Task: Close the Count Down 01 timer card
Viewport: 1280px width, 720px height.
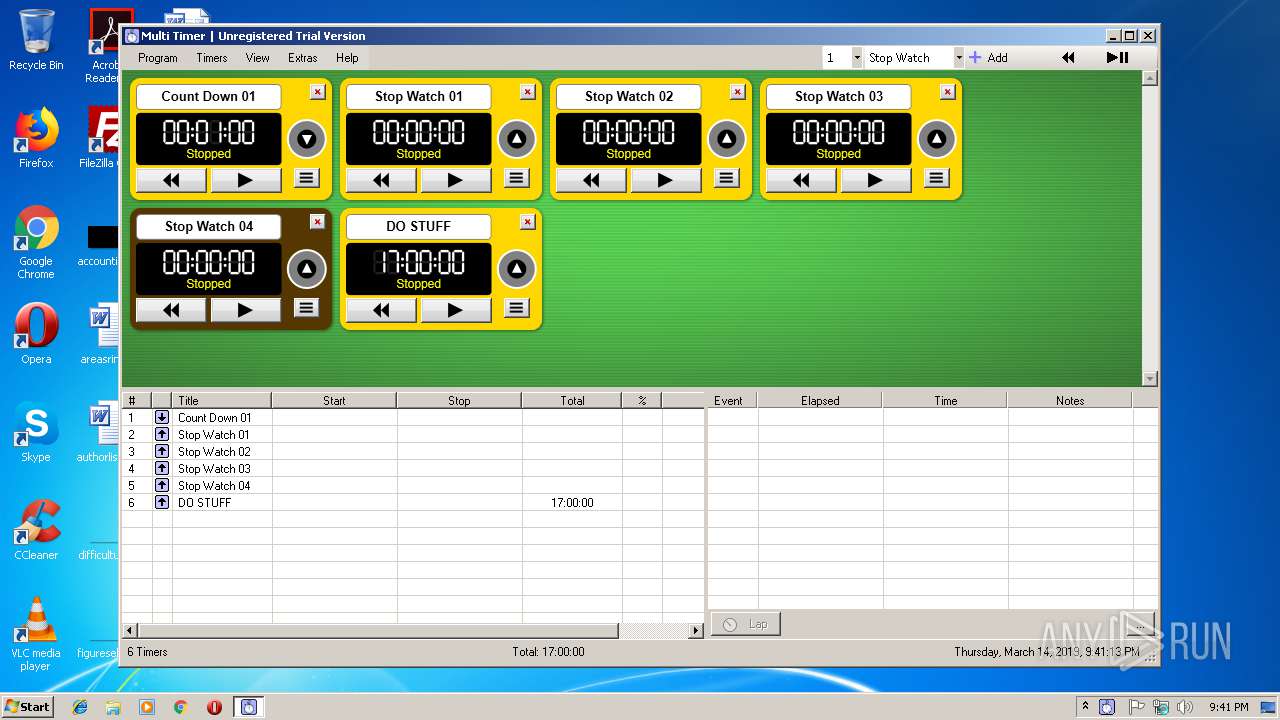Action: [317, 92]
